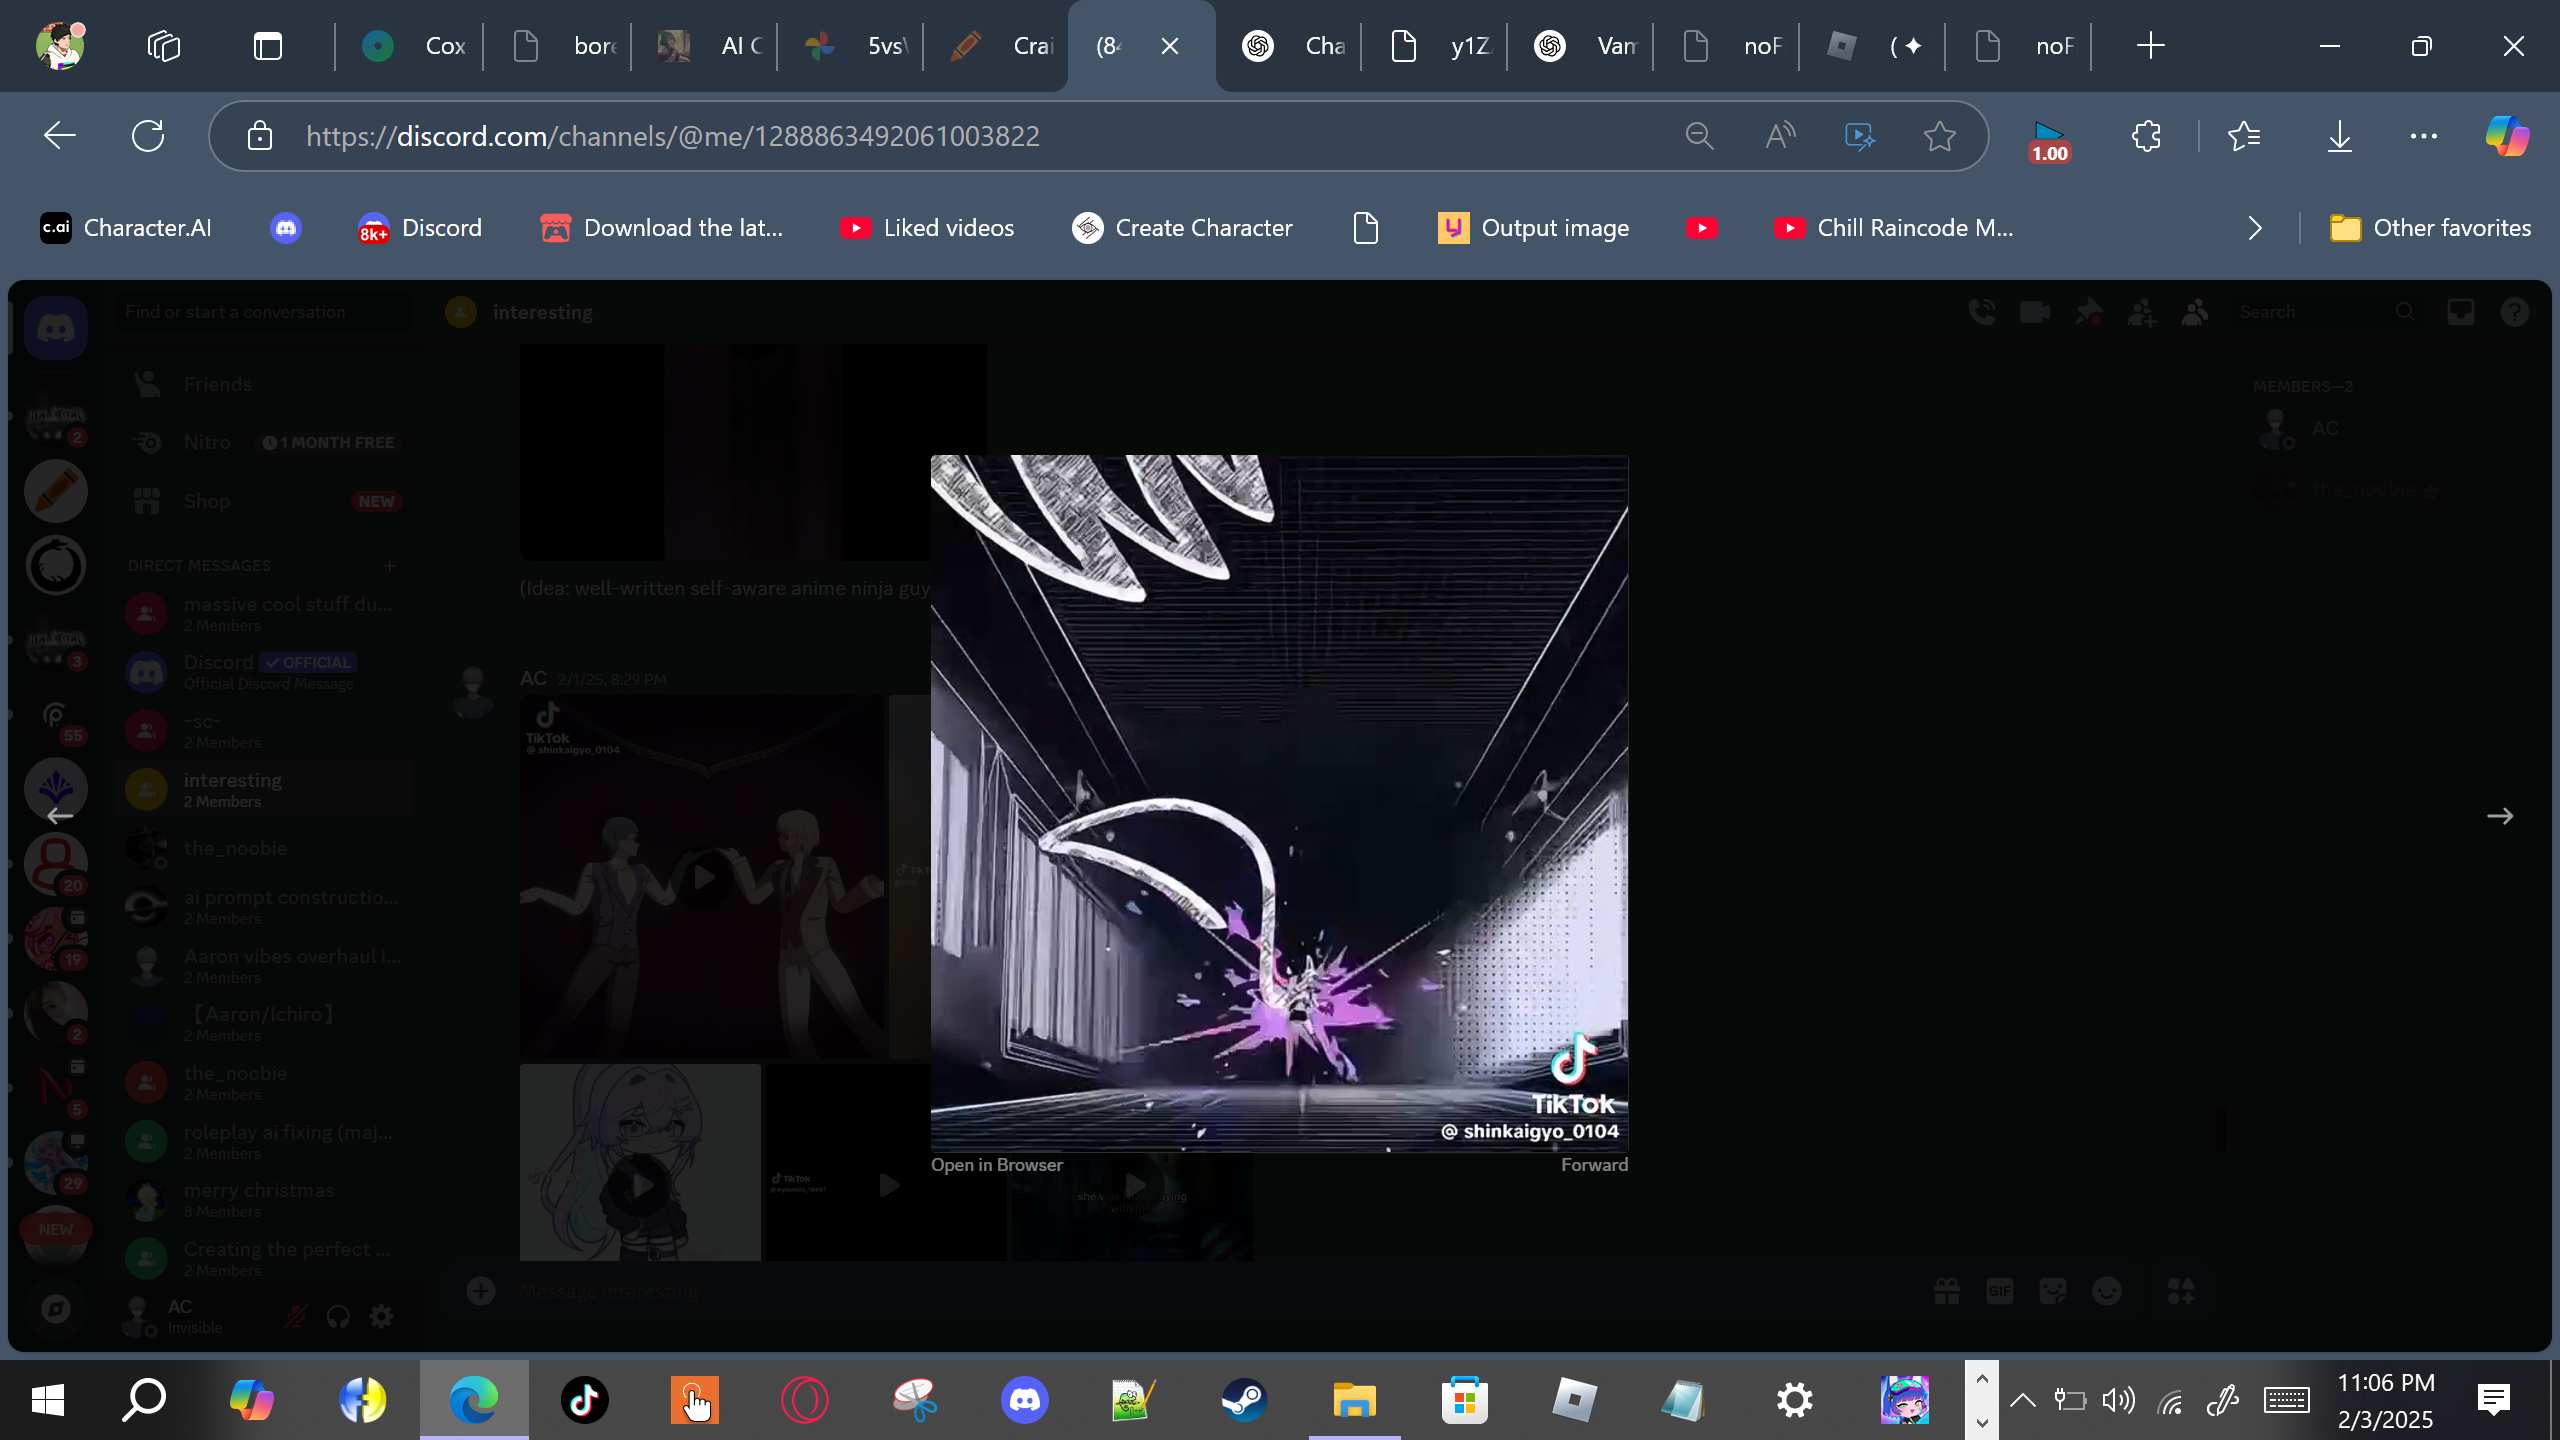The width and height of the screenshot is (2560, 1440).
Task: Go to previous image with left arrow
Action: [x=60, y=816]
